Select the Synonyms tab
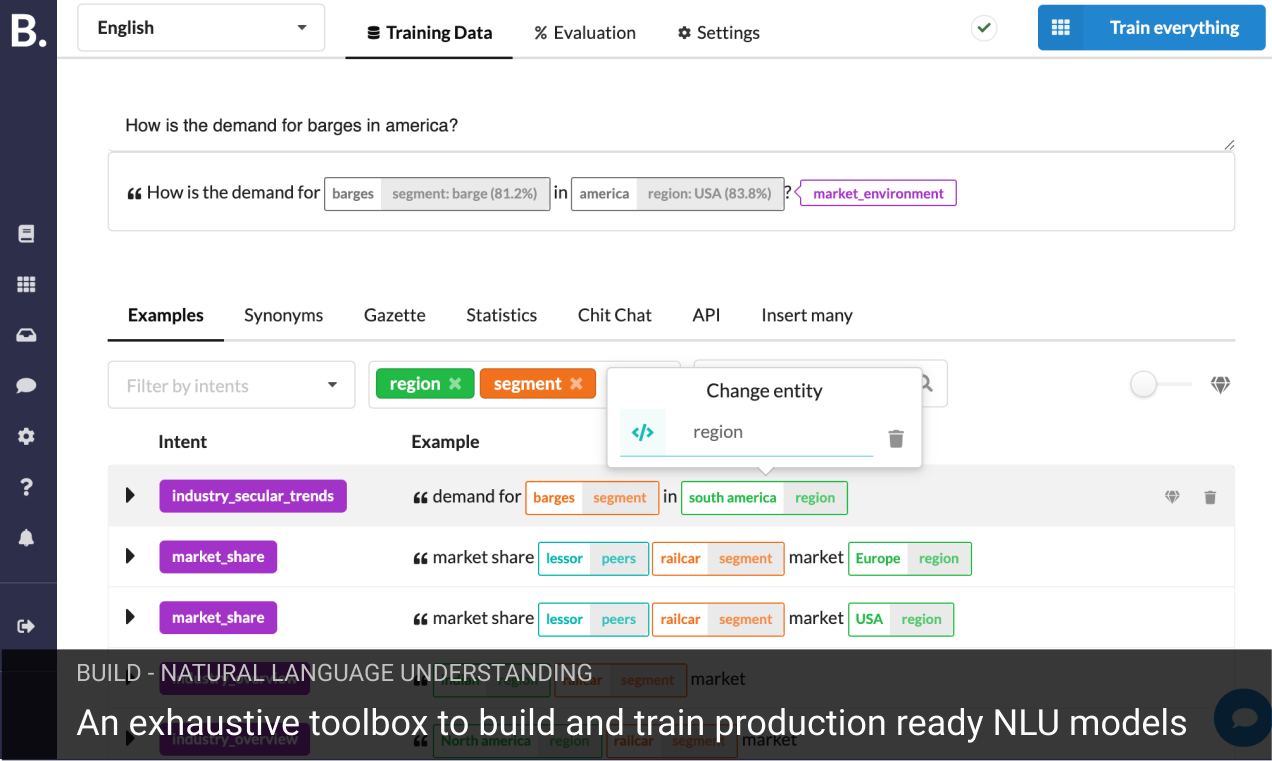Viewport: 1272px width, 761px height. [284, 315]
